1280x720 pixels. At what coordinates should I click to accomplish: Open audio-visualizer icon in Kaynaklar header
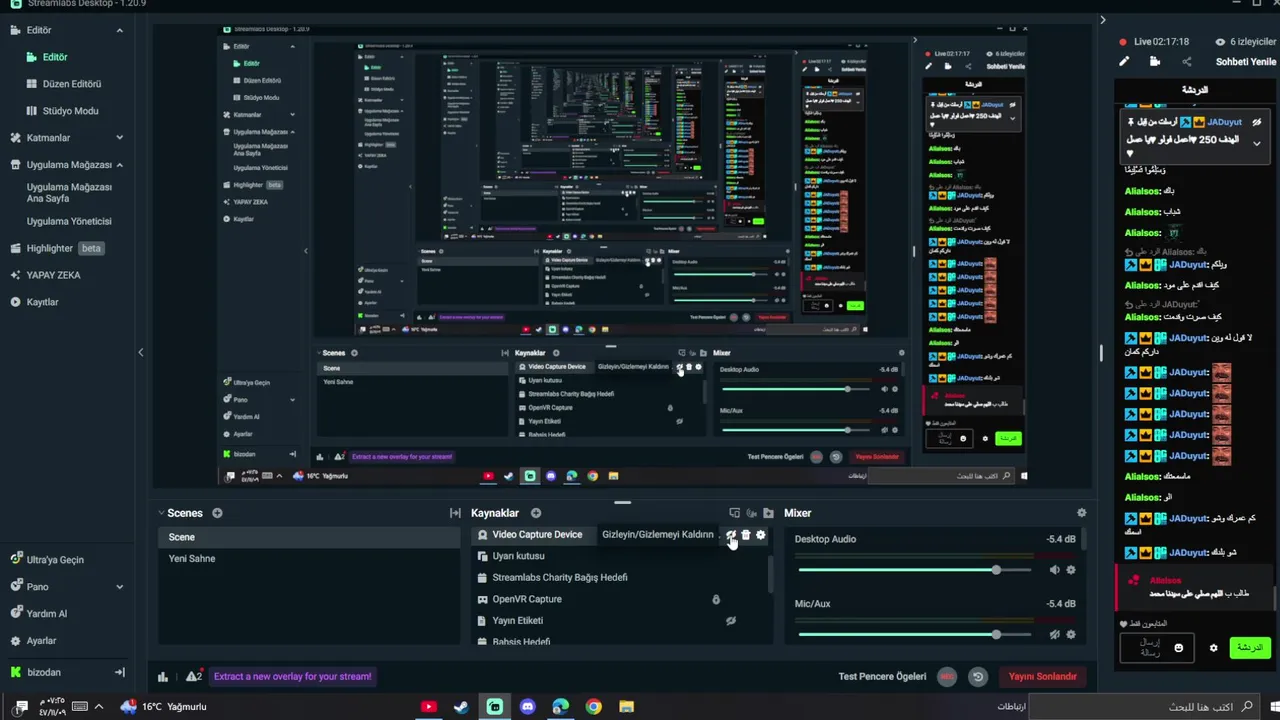click(x=752, y=513)
